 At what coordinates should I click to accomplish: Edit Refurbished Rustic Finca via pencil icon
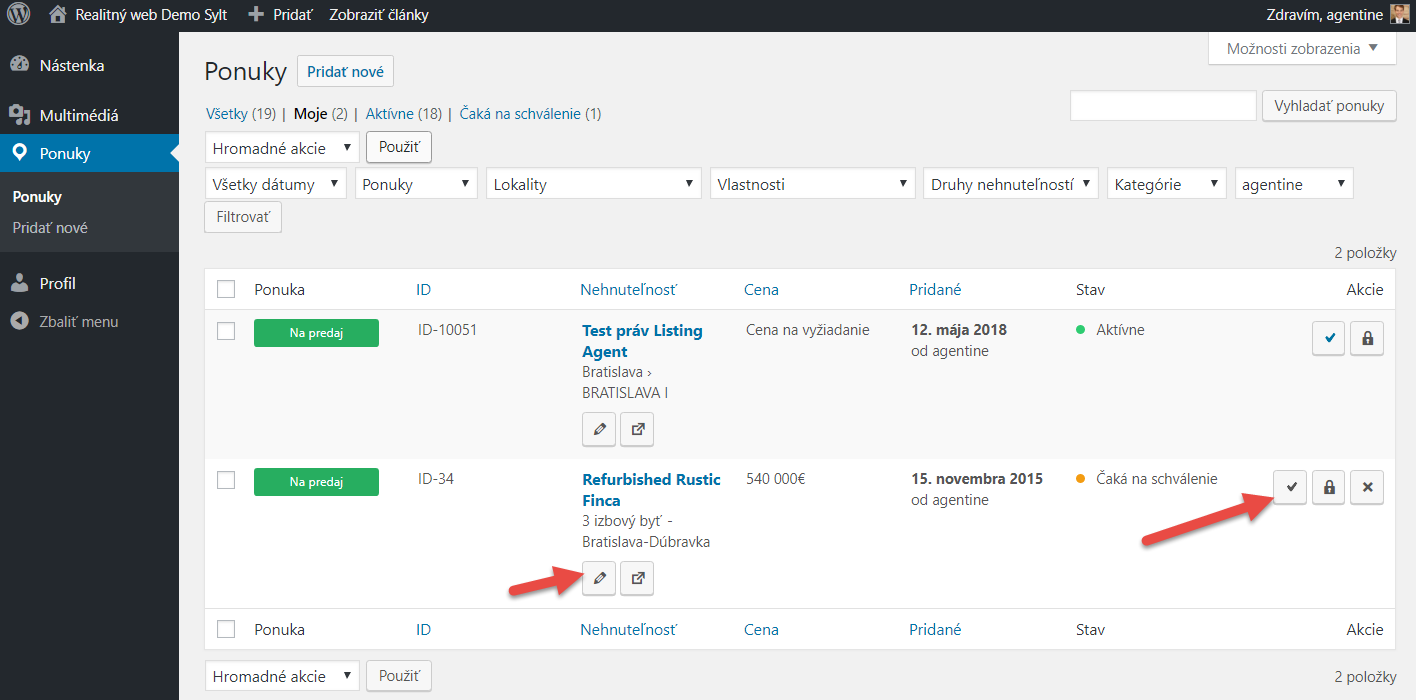pos(599,578)
